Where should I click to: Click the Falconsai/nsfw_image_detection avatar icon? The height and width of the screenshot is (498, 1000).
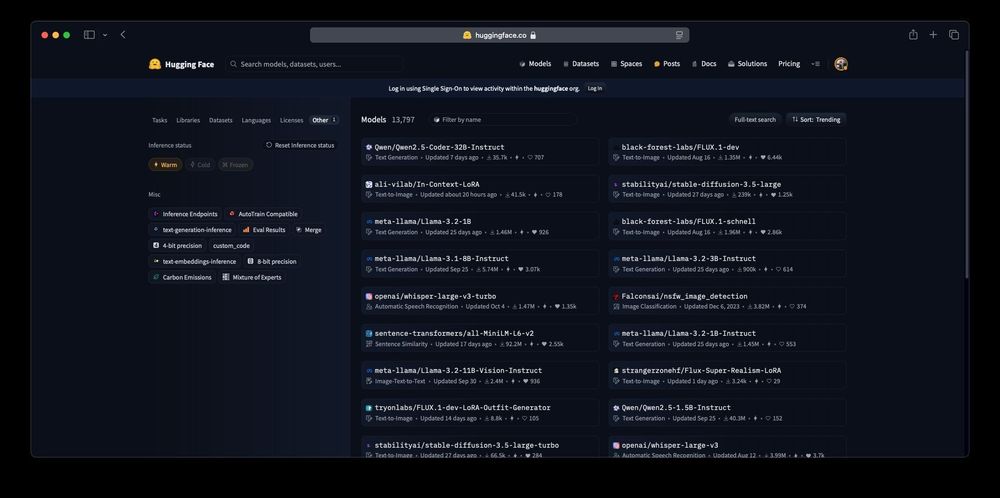[616, 297]
